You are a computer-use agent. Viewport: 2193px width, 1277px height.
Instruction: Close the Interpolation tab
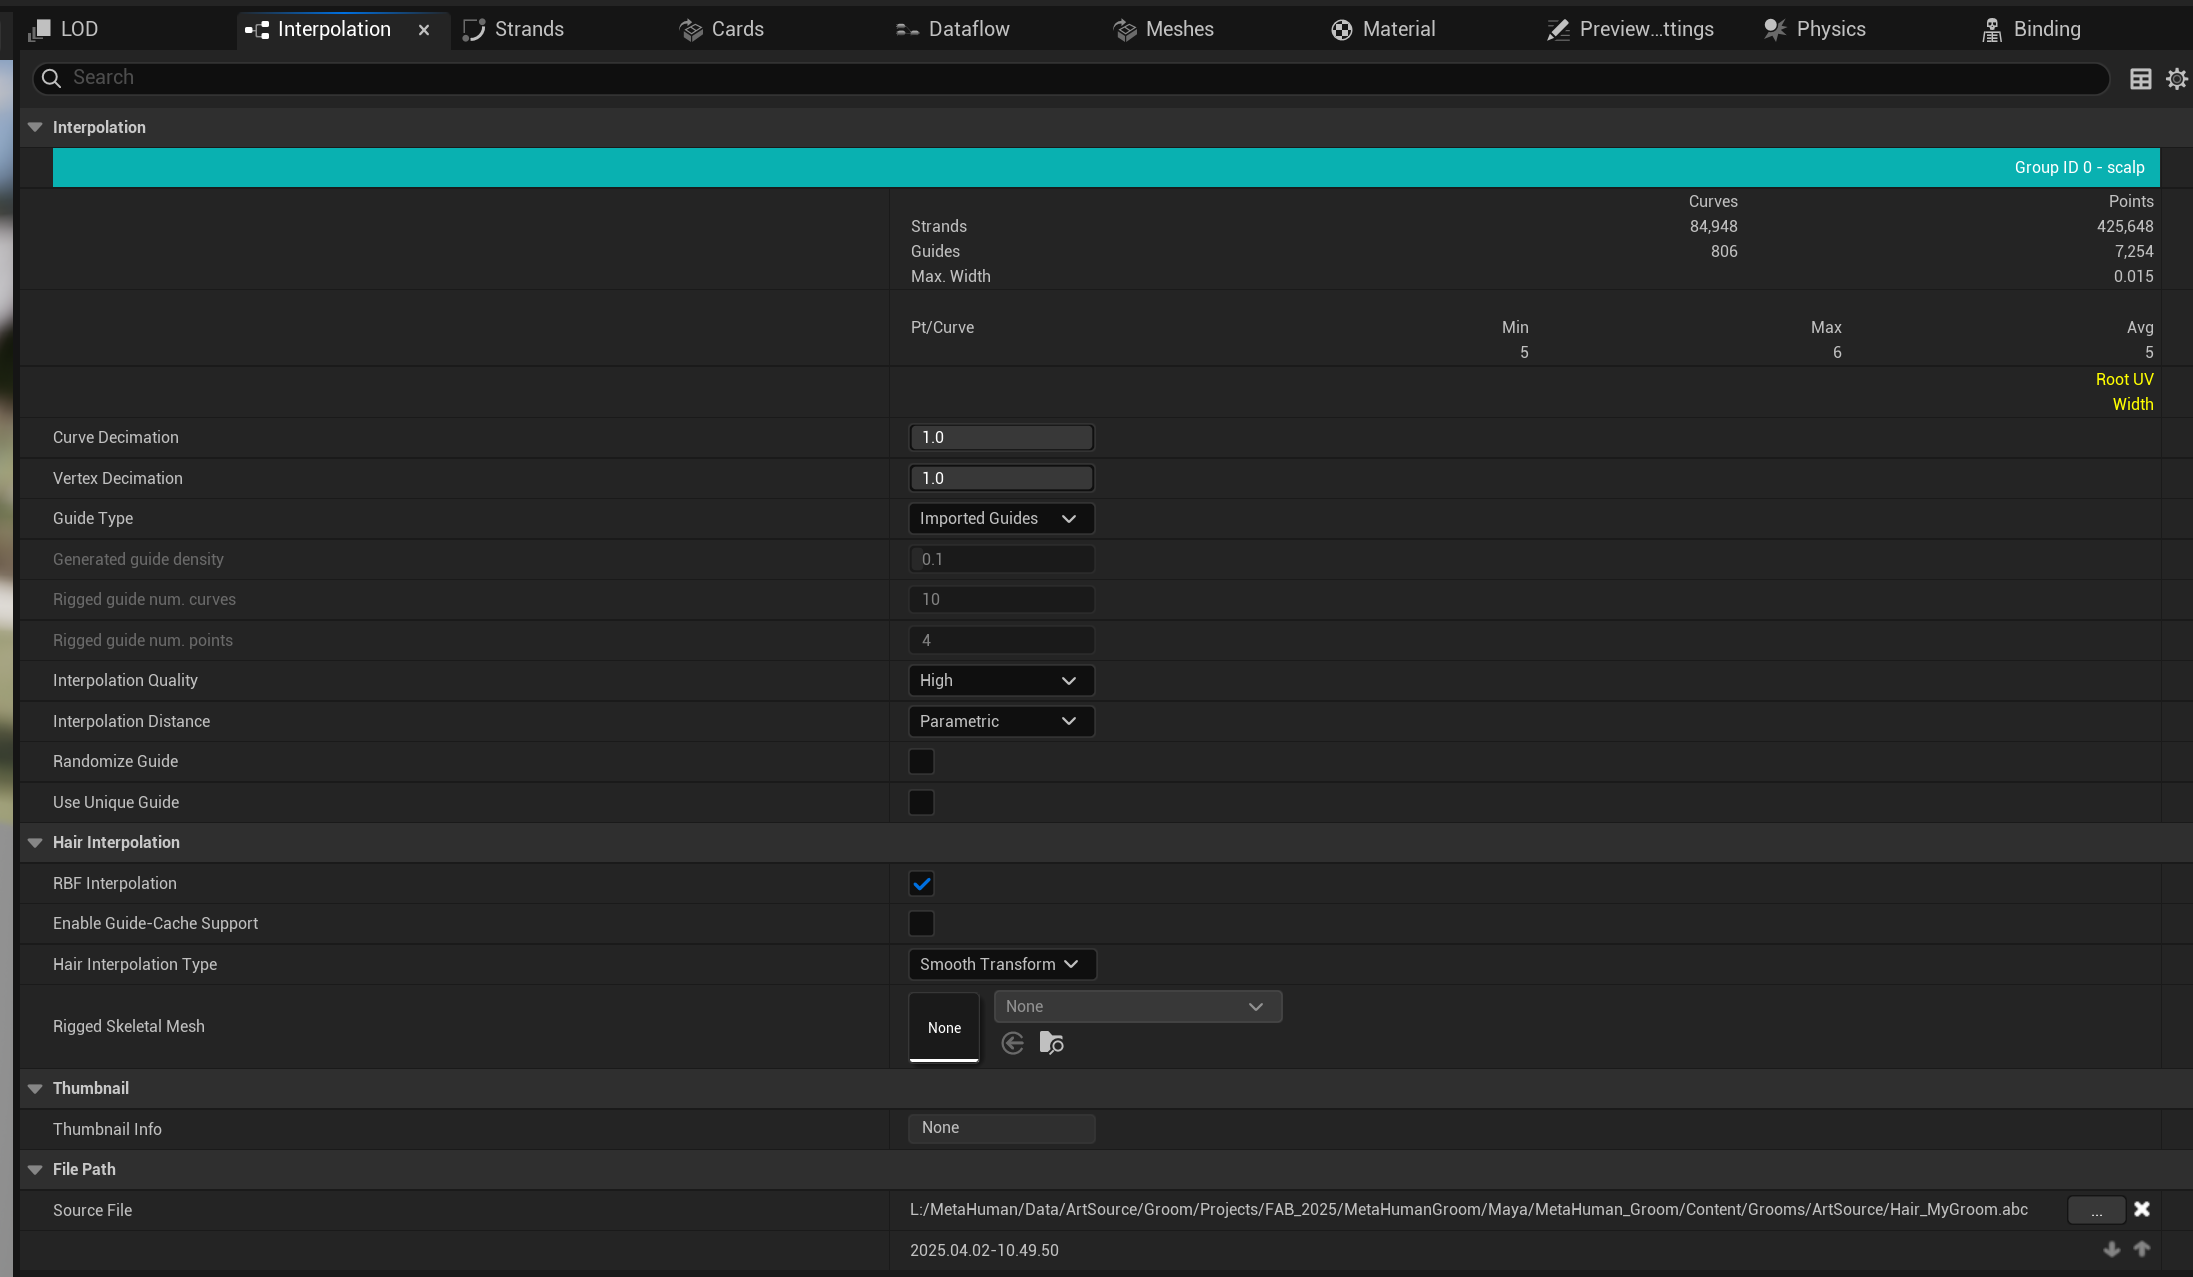424,30
